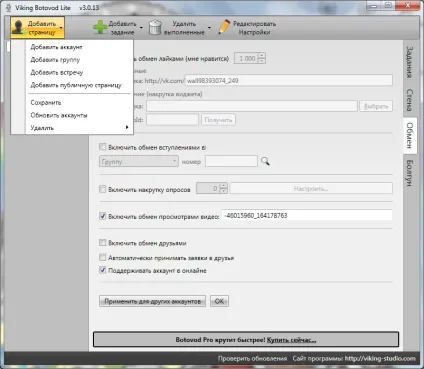Click the Настроить... button
This screenshot has width=424, height=369.
(x=311, y=189)
